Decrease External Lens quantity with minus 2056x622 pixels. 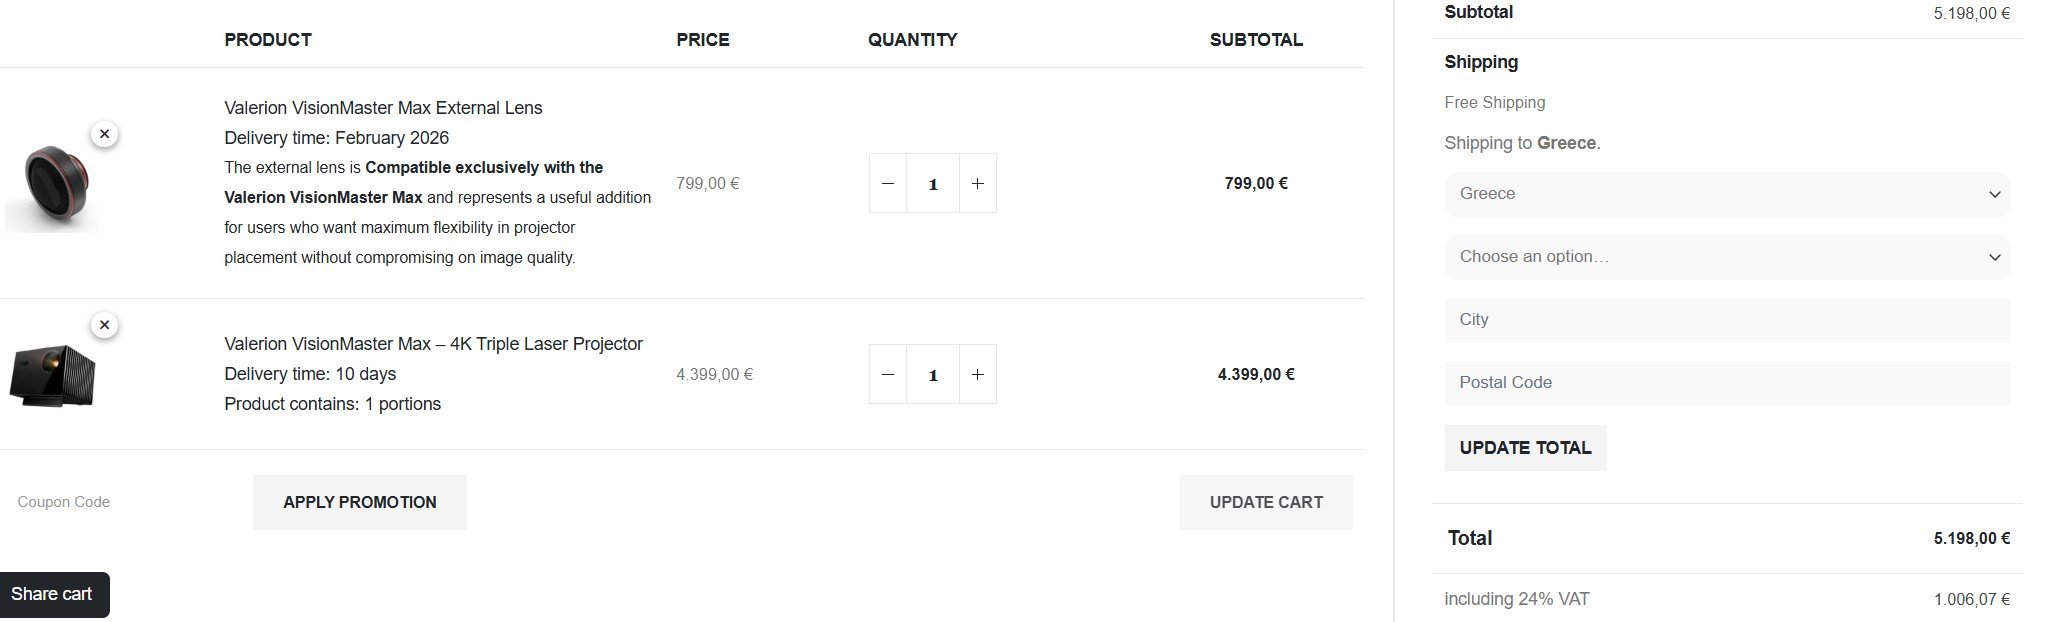tap(887, 183)
